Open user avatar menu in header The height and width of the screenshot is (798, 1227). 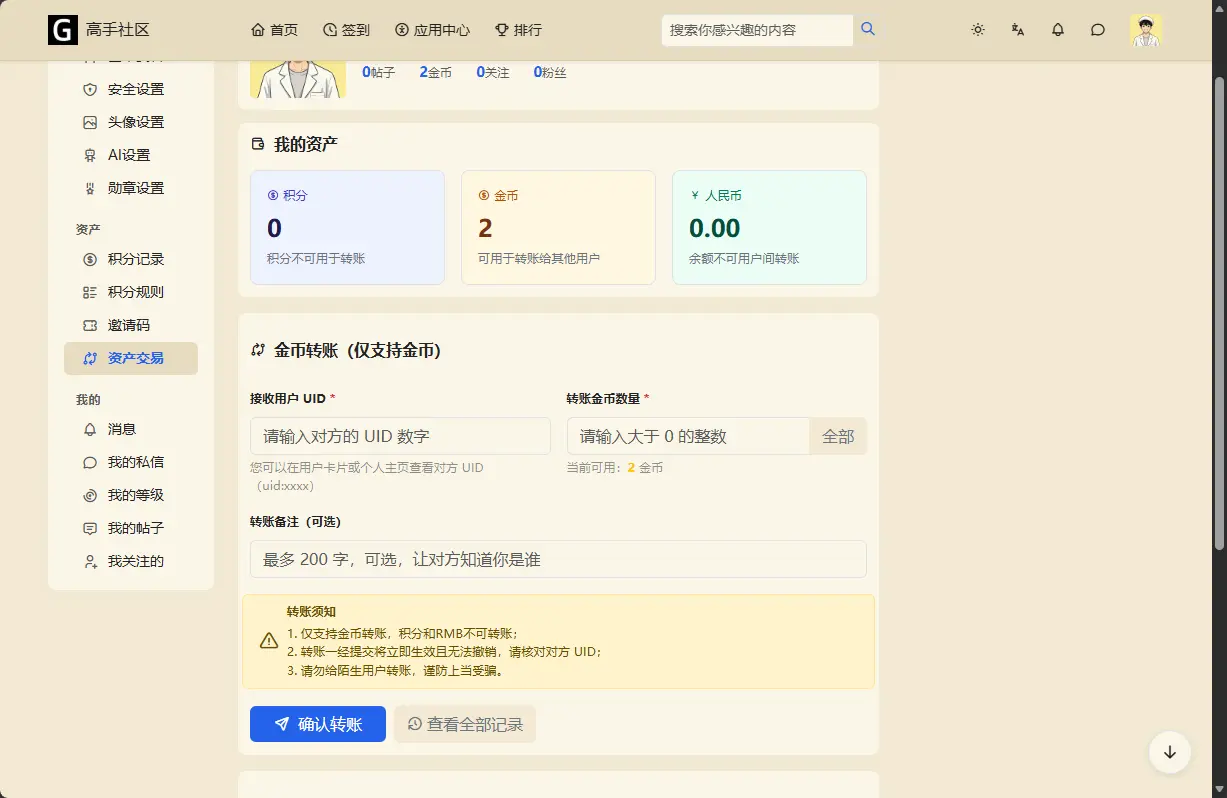pyautogui.click(x=1146, y=30)
